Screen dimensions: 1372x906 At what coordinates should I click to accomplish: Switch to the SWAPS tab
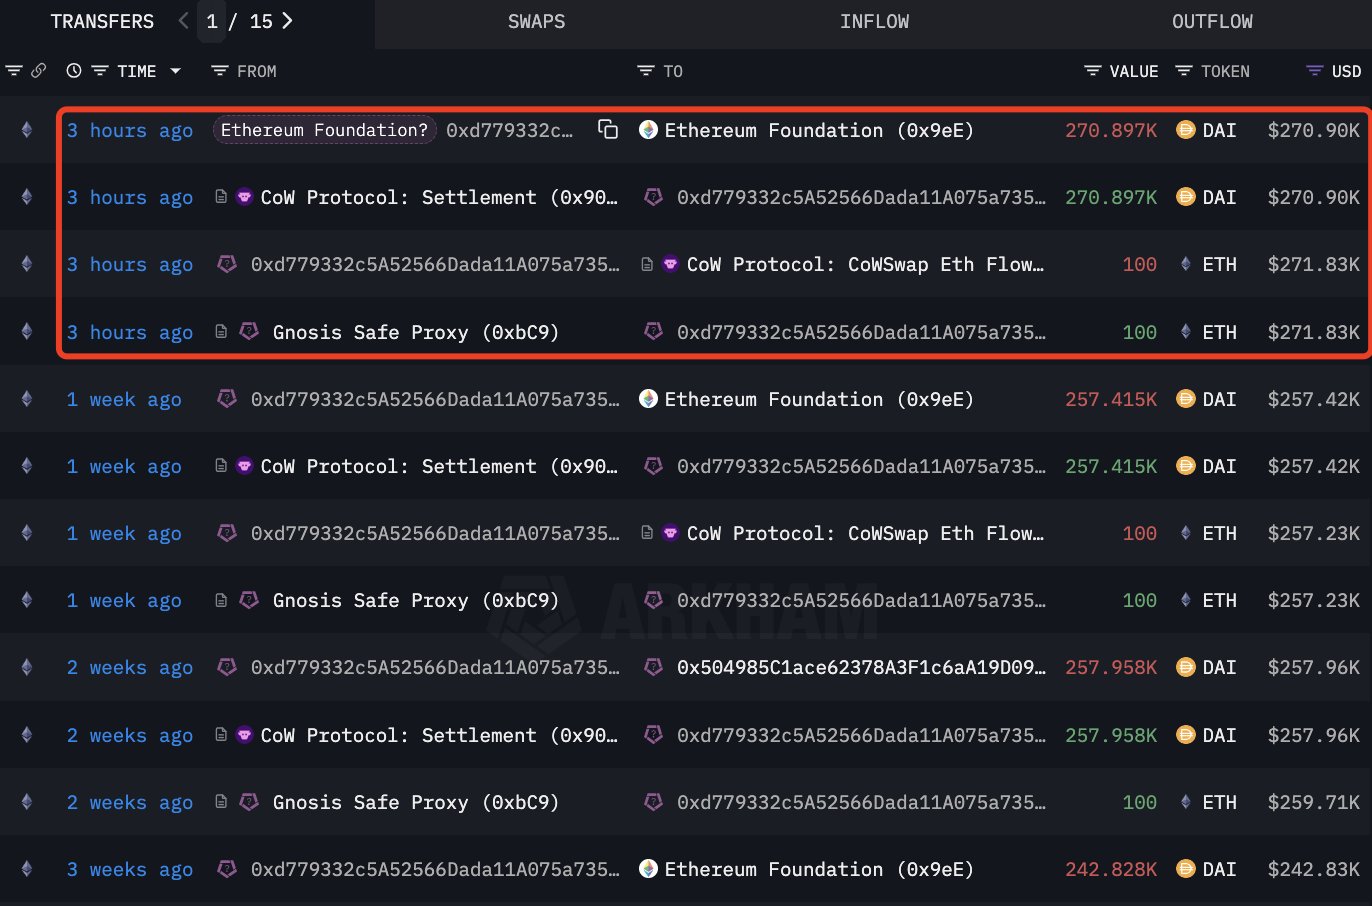click(536, 22)
